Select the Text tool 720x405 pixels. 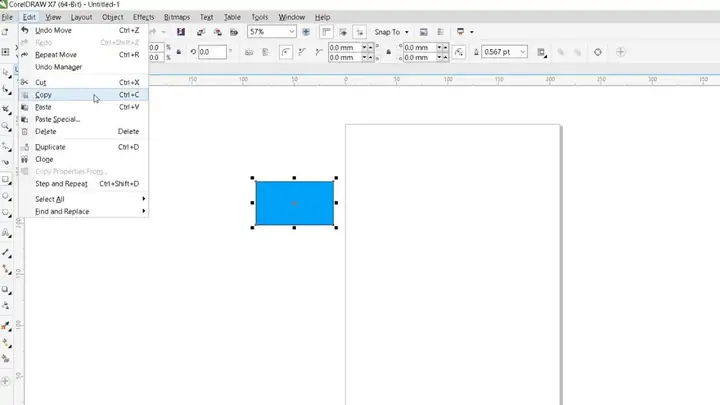[6, 233]
